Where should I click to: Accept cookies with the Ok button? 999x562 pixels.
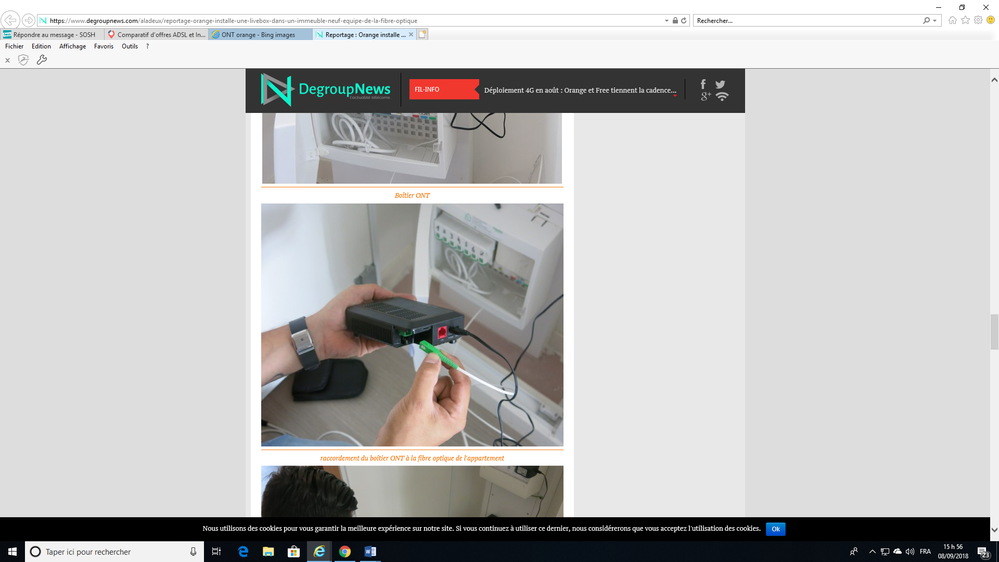tap(775, 529)
